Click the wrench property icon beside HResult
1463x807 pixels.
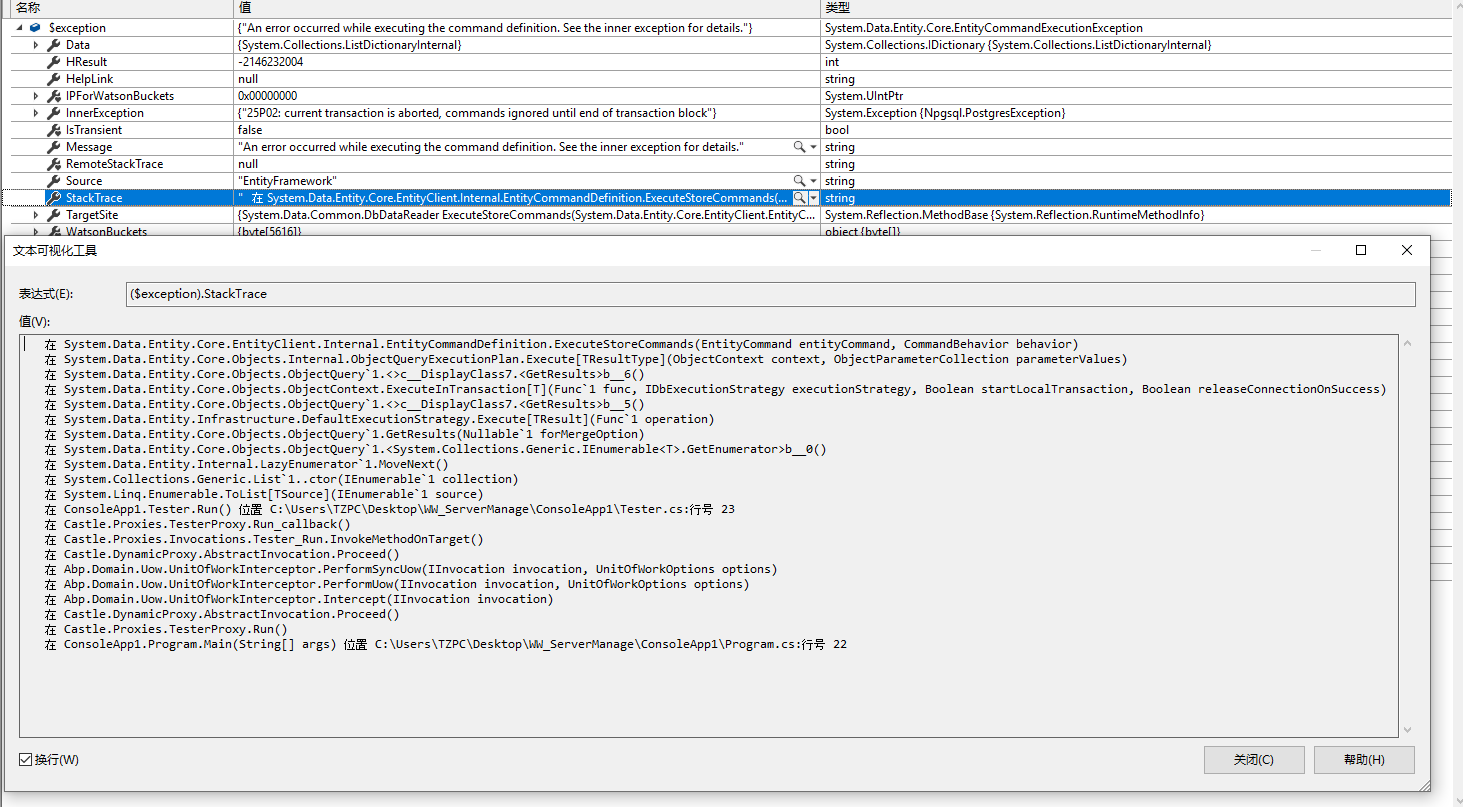(x=53, y=61)
